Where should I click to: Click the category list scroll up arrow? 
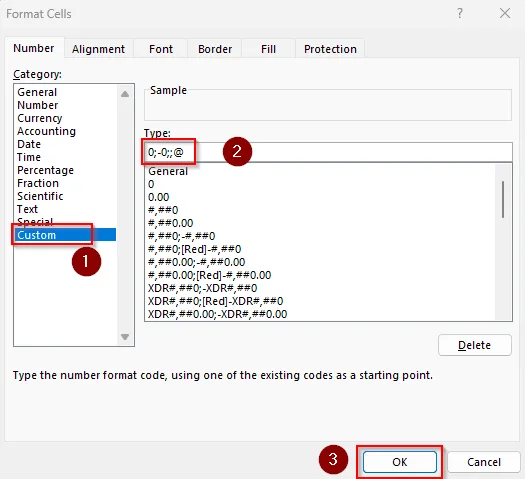point(125,94)
